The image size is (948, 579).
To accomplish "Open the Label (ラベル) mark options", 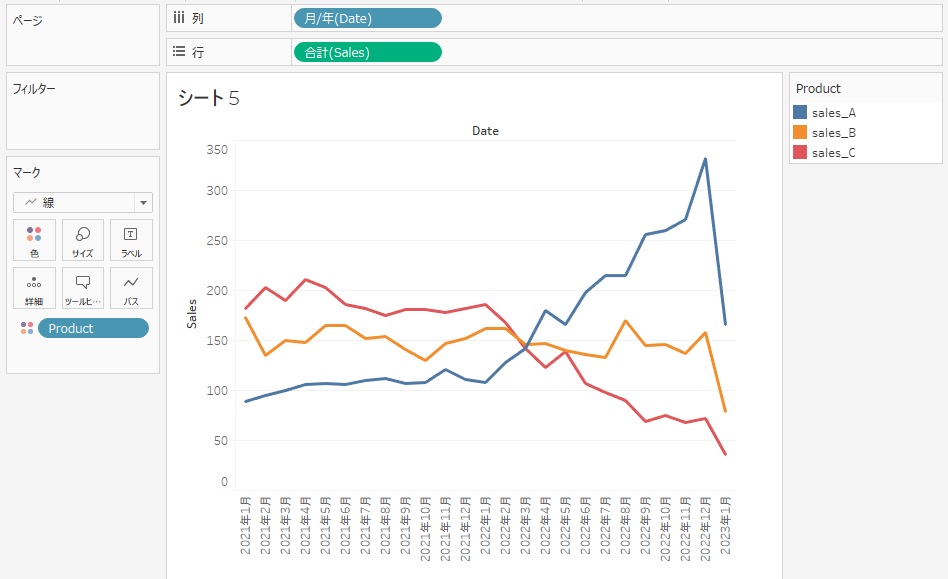I will click(130, 239).
